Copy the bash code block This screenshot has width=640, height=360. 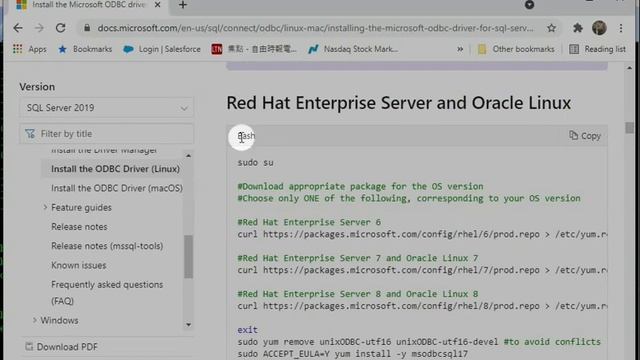[x=585, y=136]
